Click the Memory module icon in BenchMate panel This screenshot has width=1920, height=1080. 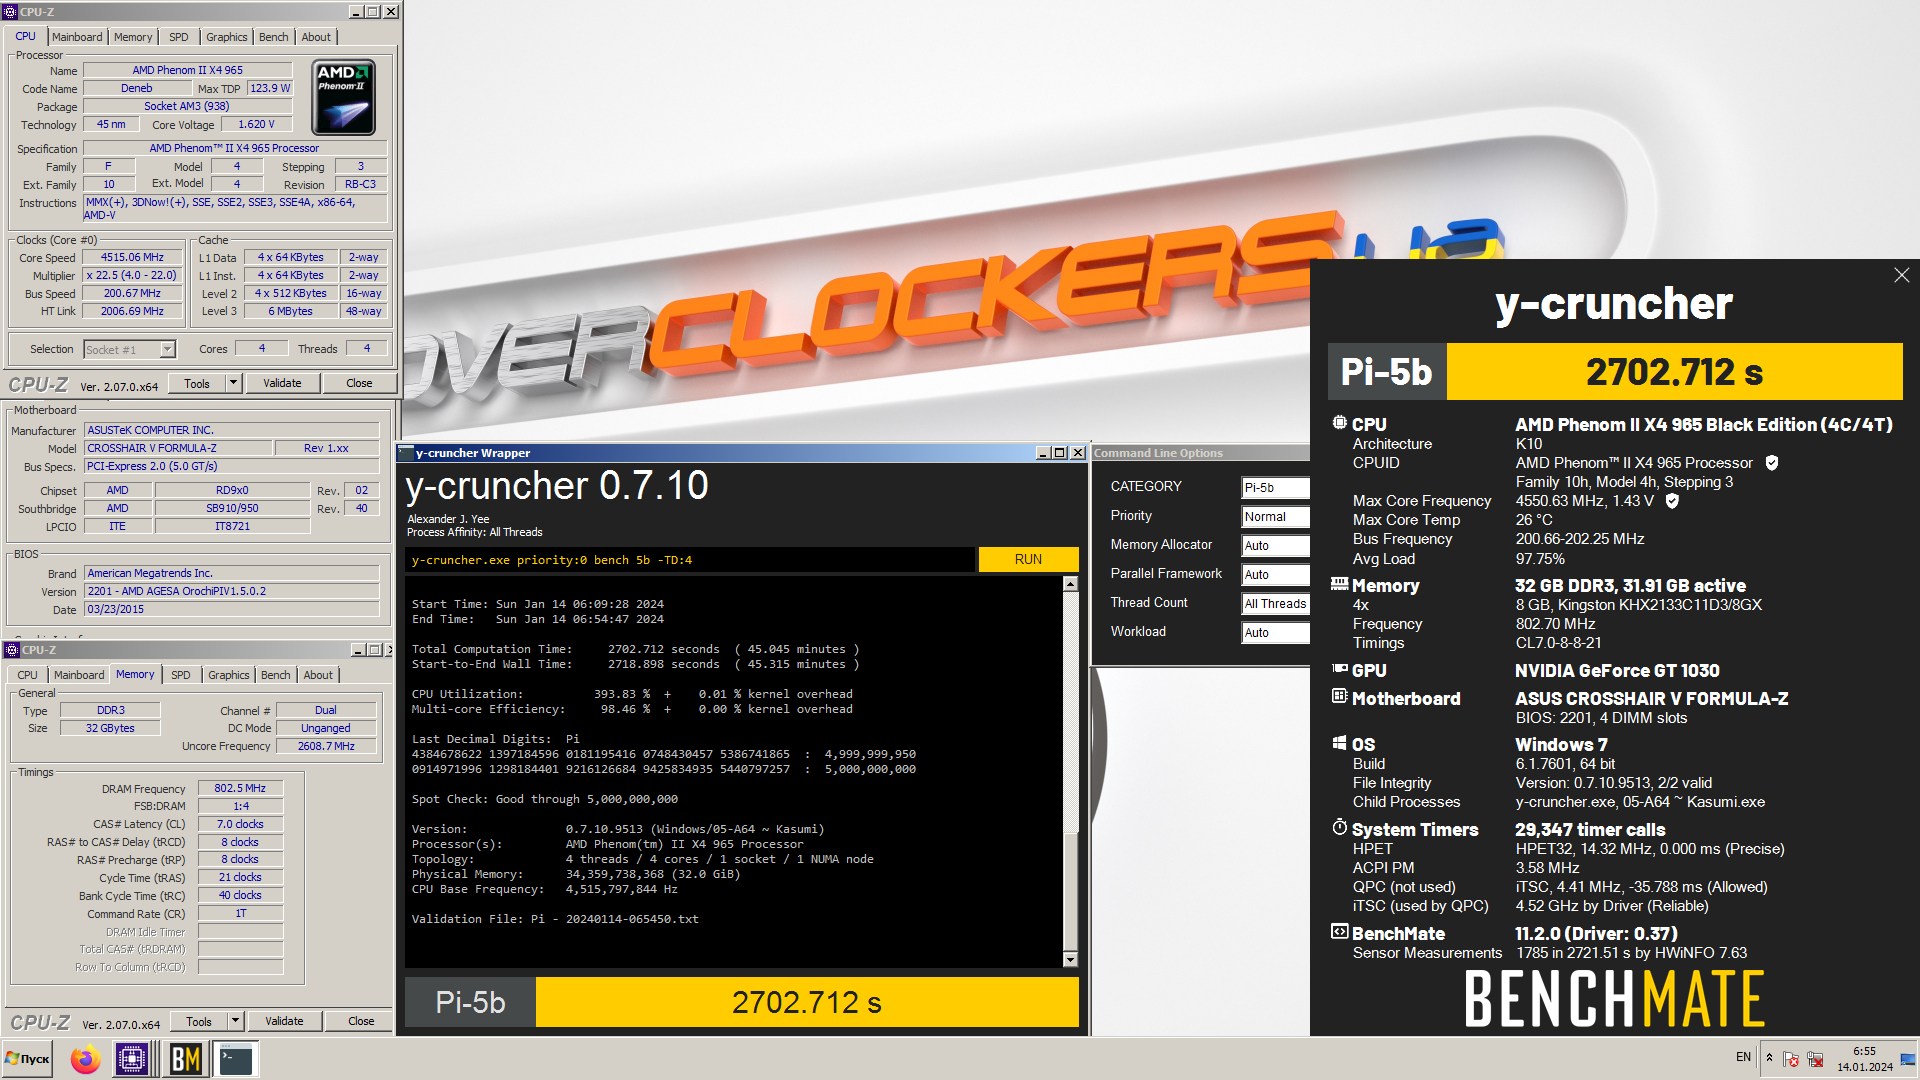[x=1339, y=584]
